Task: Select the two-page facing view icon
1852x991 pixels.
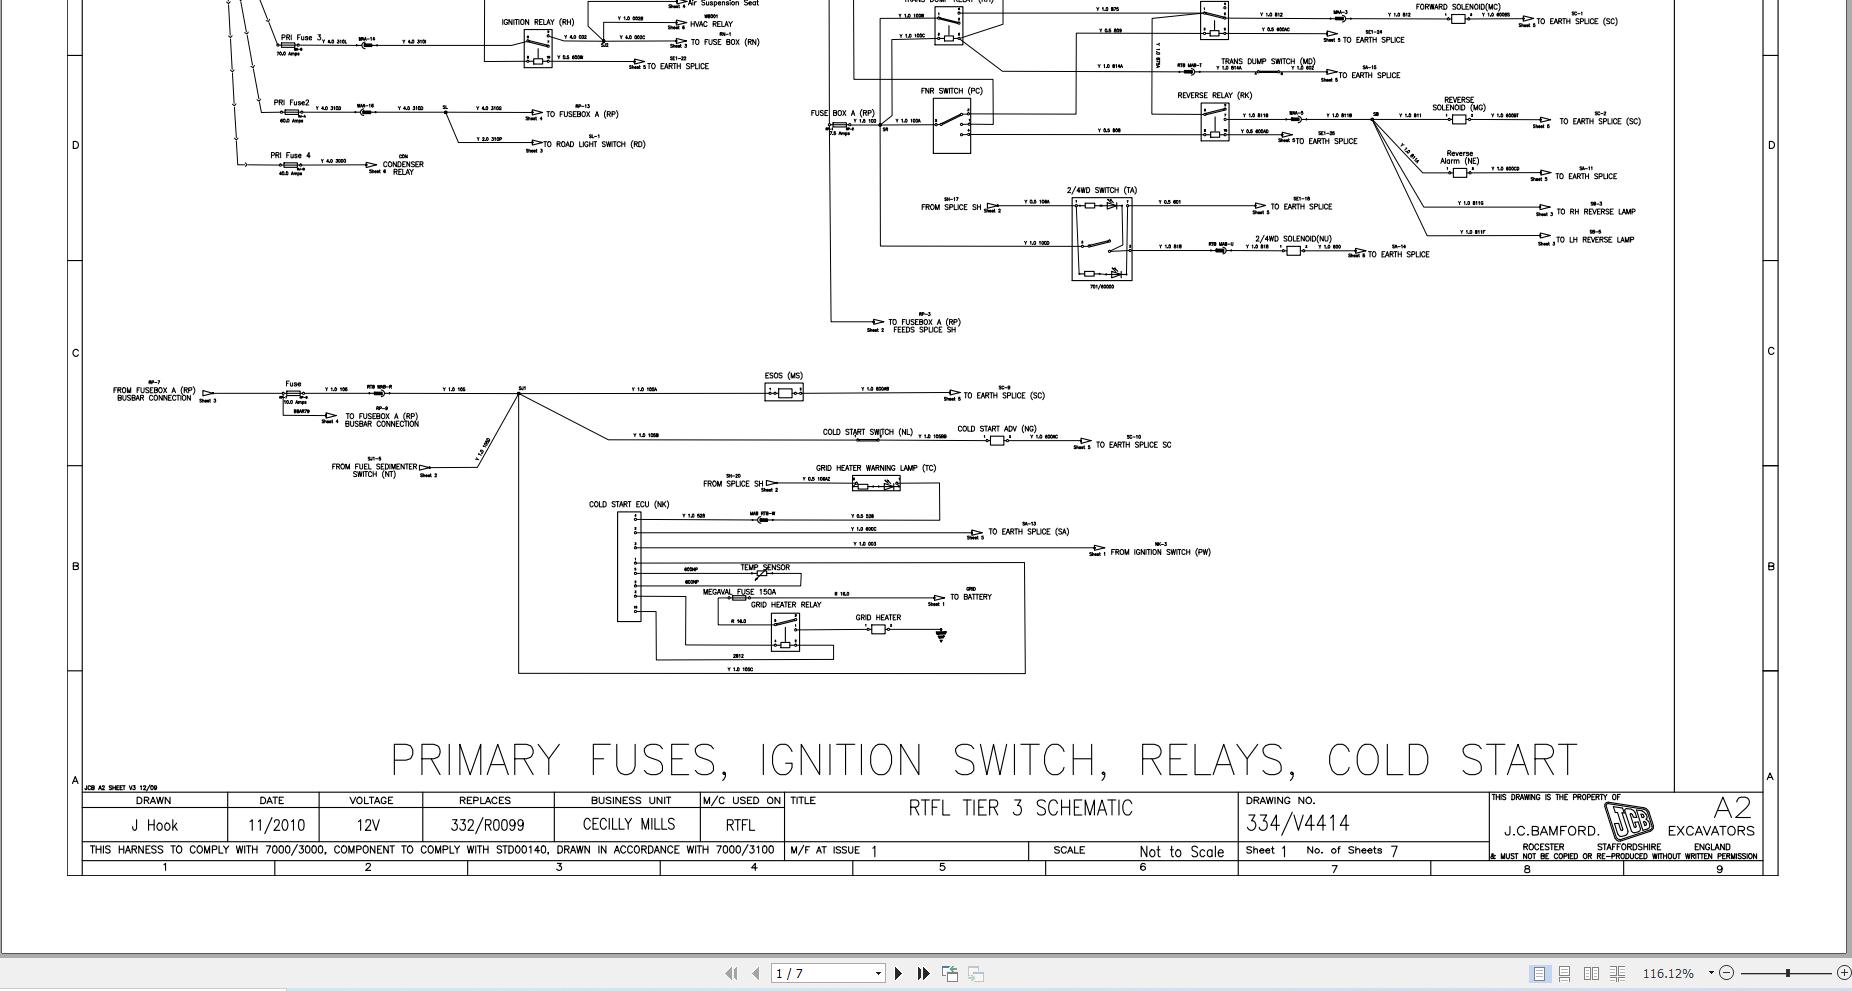Action: pos(1589,972)
